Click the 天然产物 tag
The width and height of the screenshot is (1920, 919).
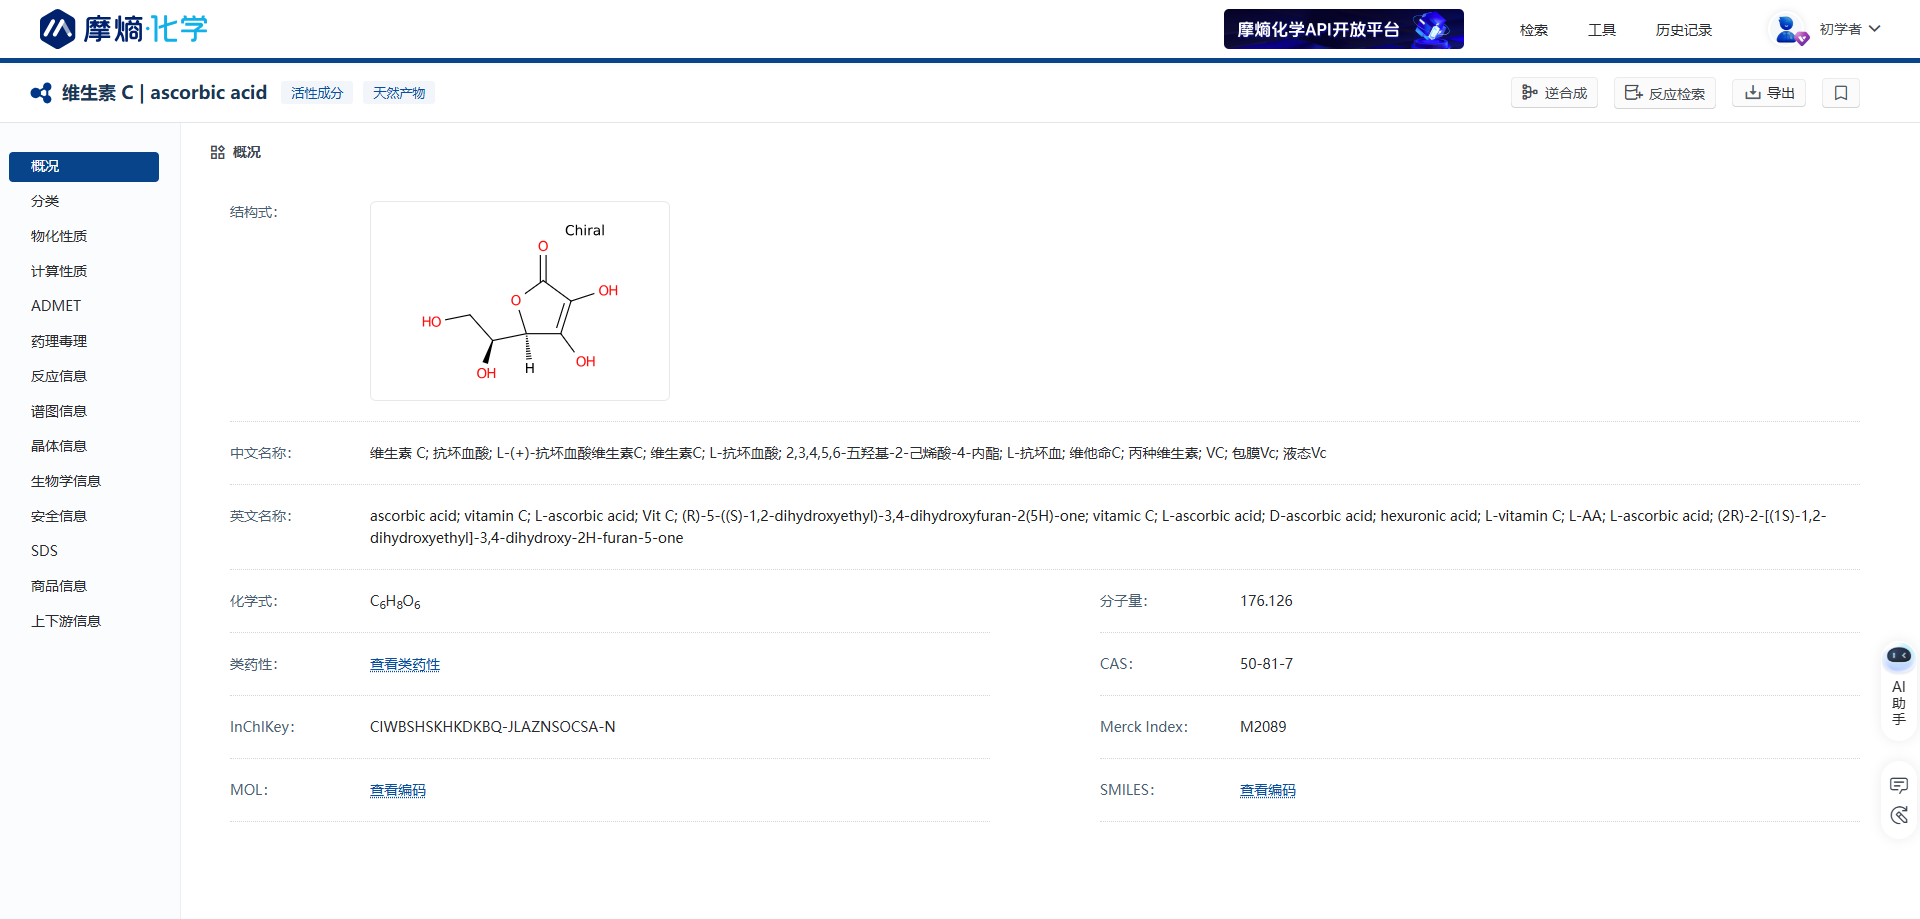point(399,93)
